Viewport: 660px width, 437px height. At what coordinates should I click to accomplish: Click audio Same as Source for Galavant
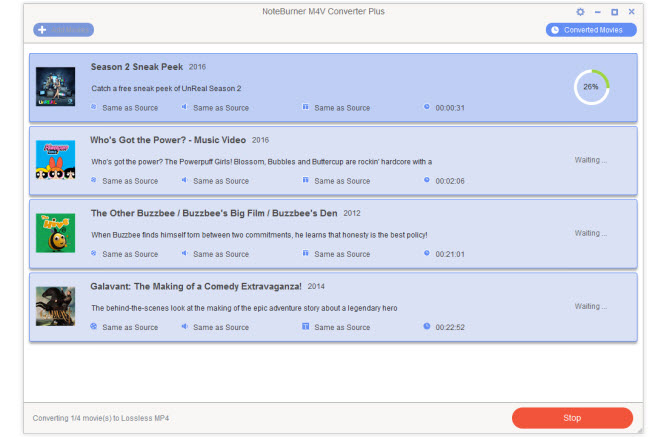point(221,328)
